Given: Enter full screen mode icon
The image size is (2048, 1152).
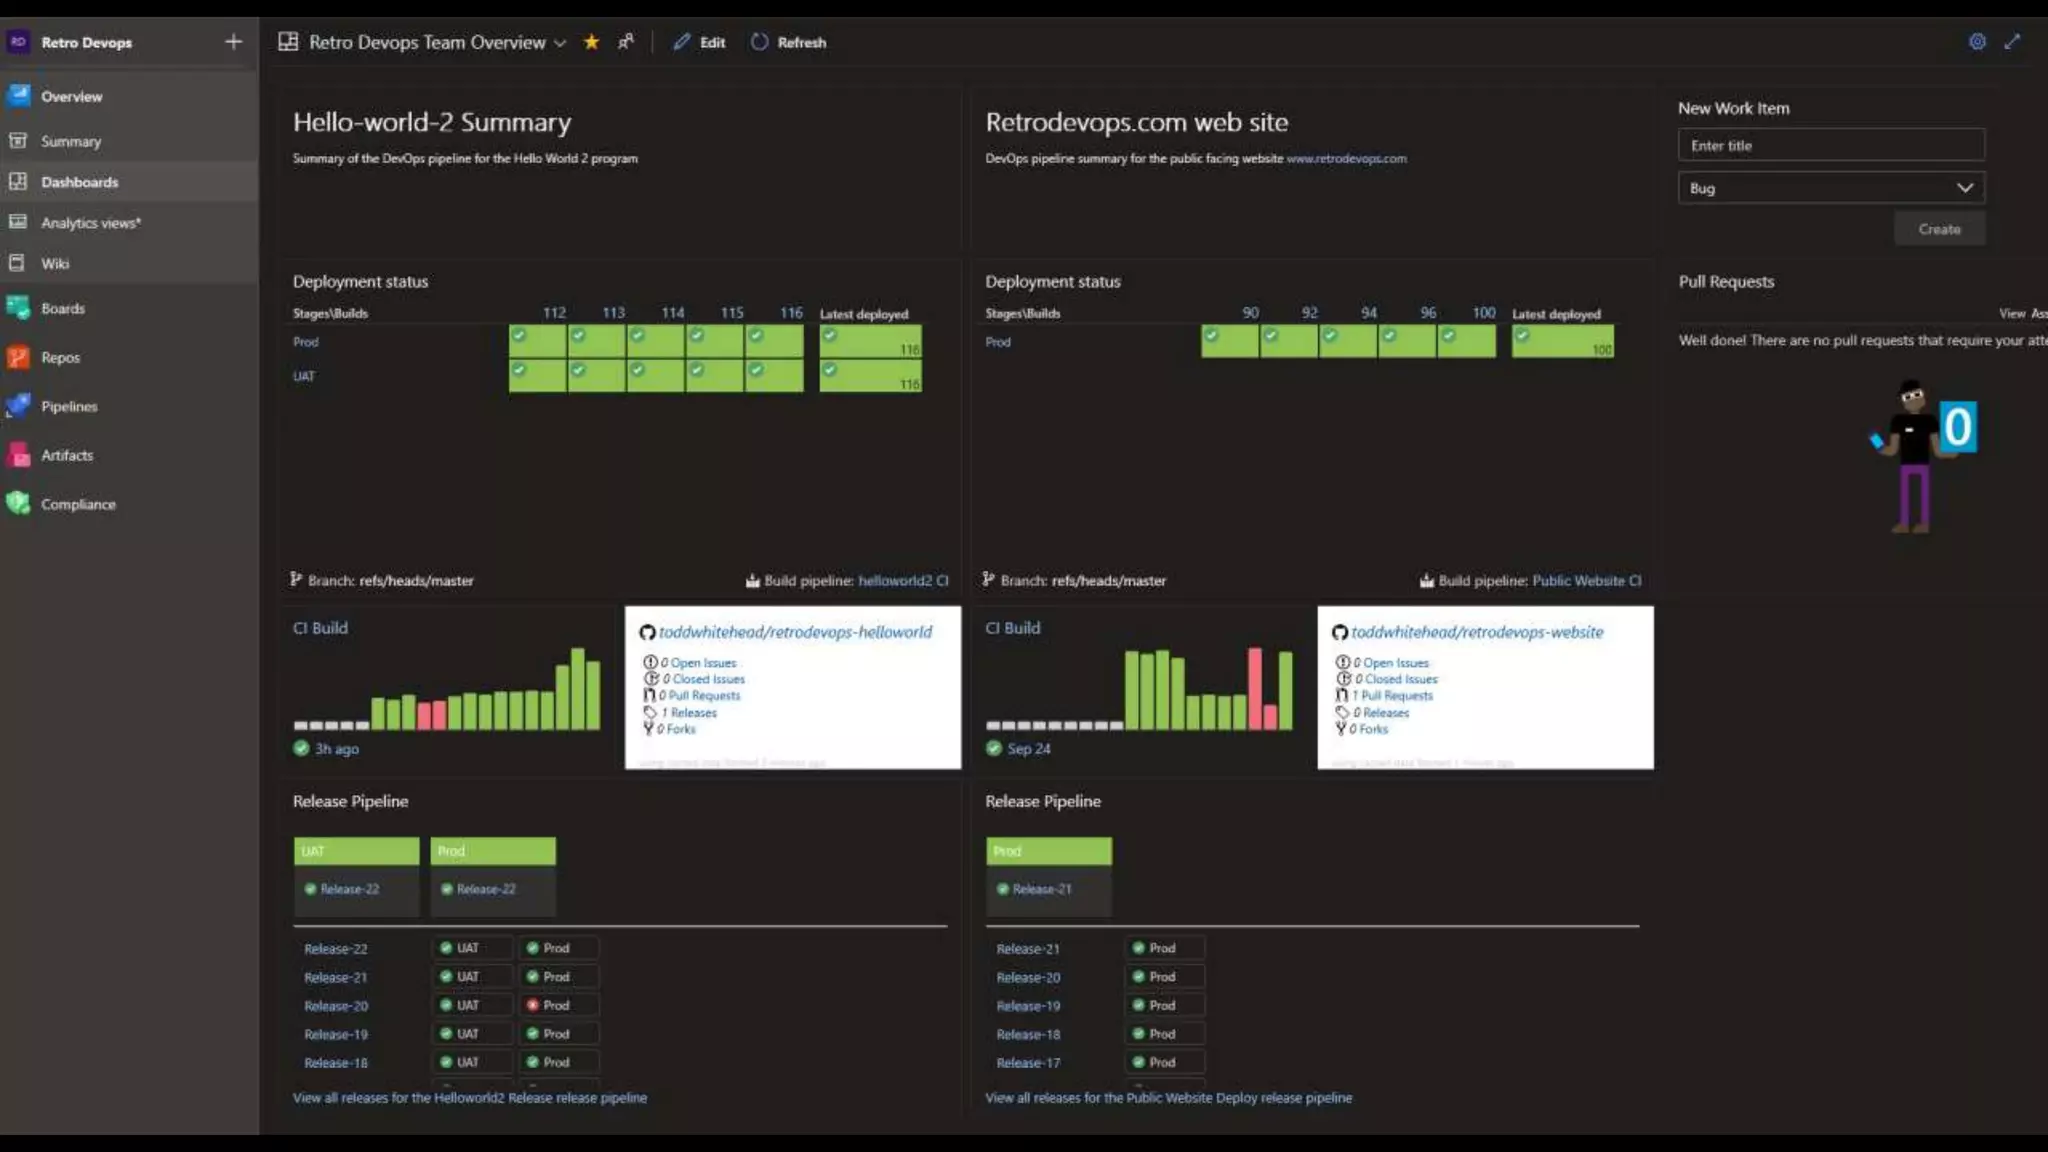Looking at the screenshot, I should 2012,42.
